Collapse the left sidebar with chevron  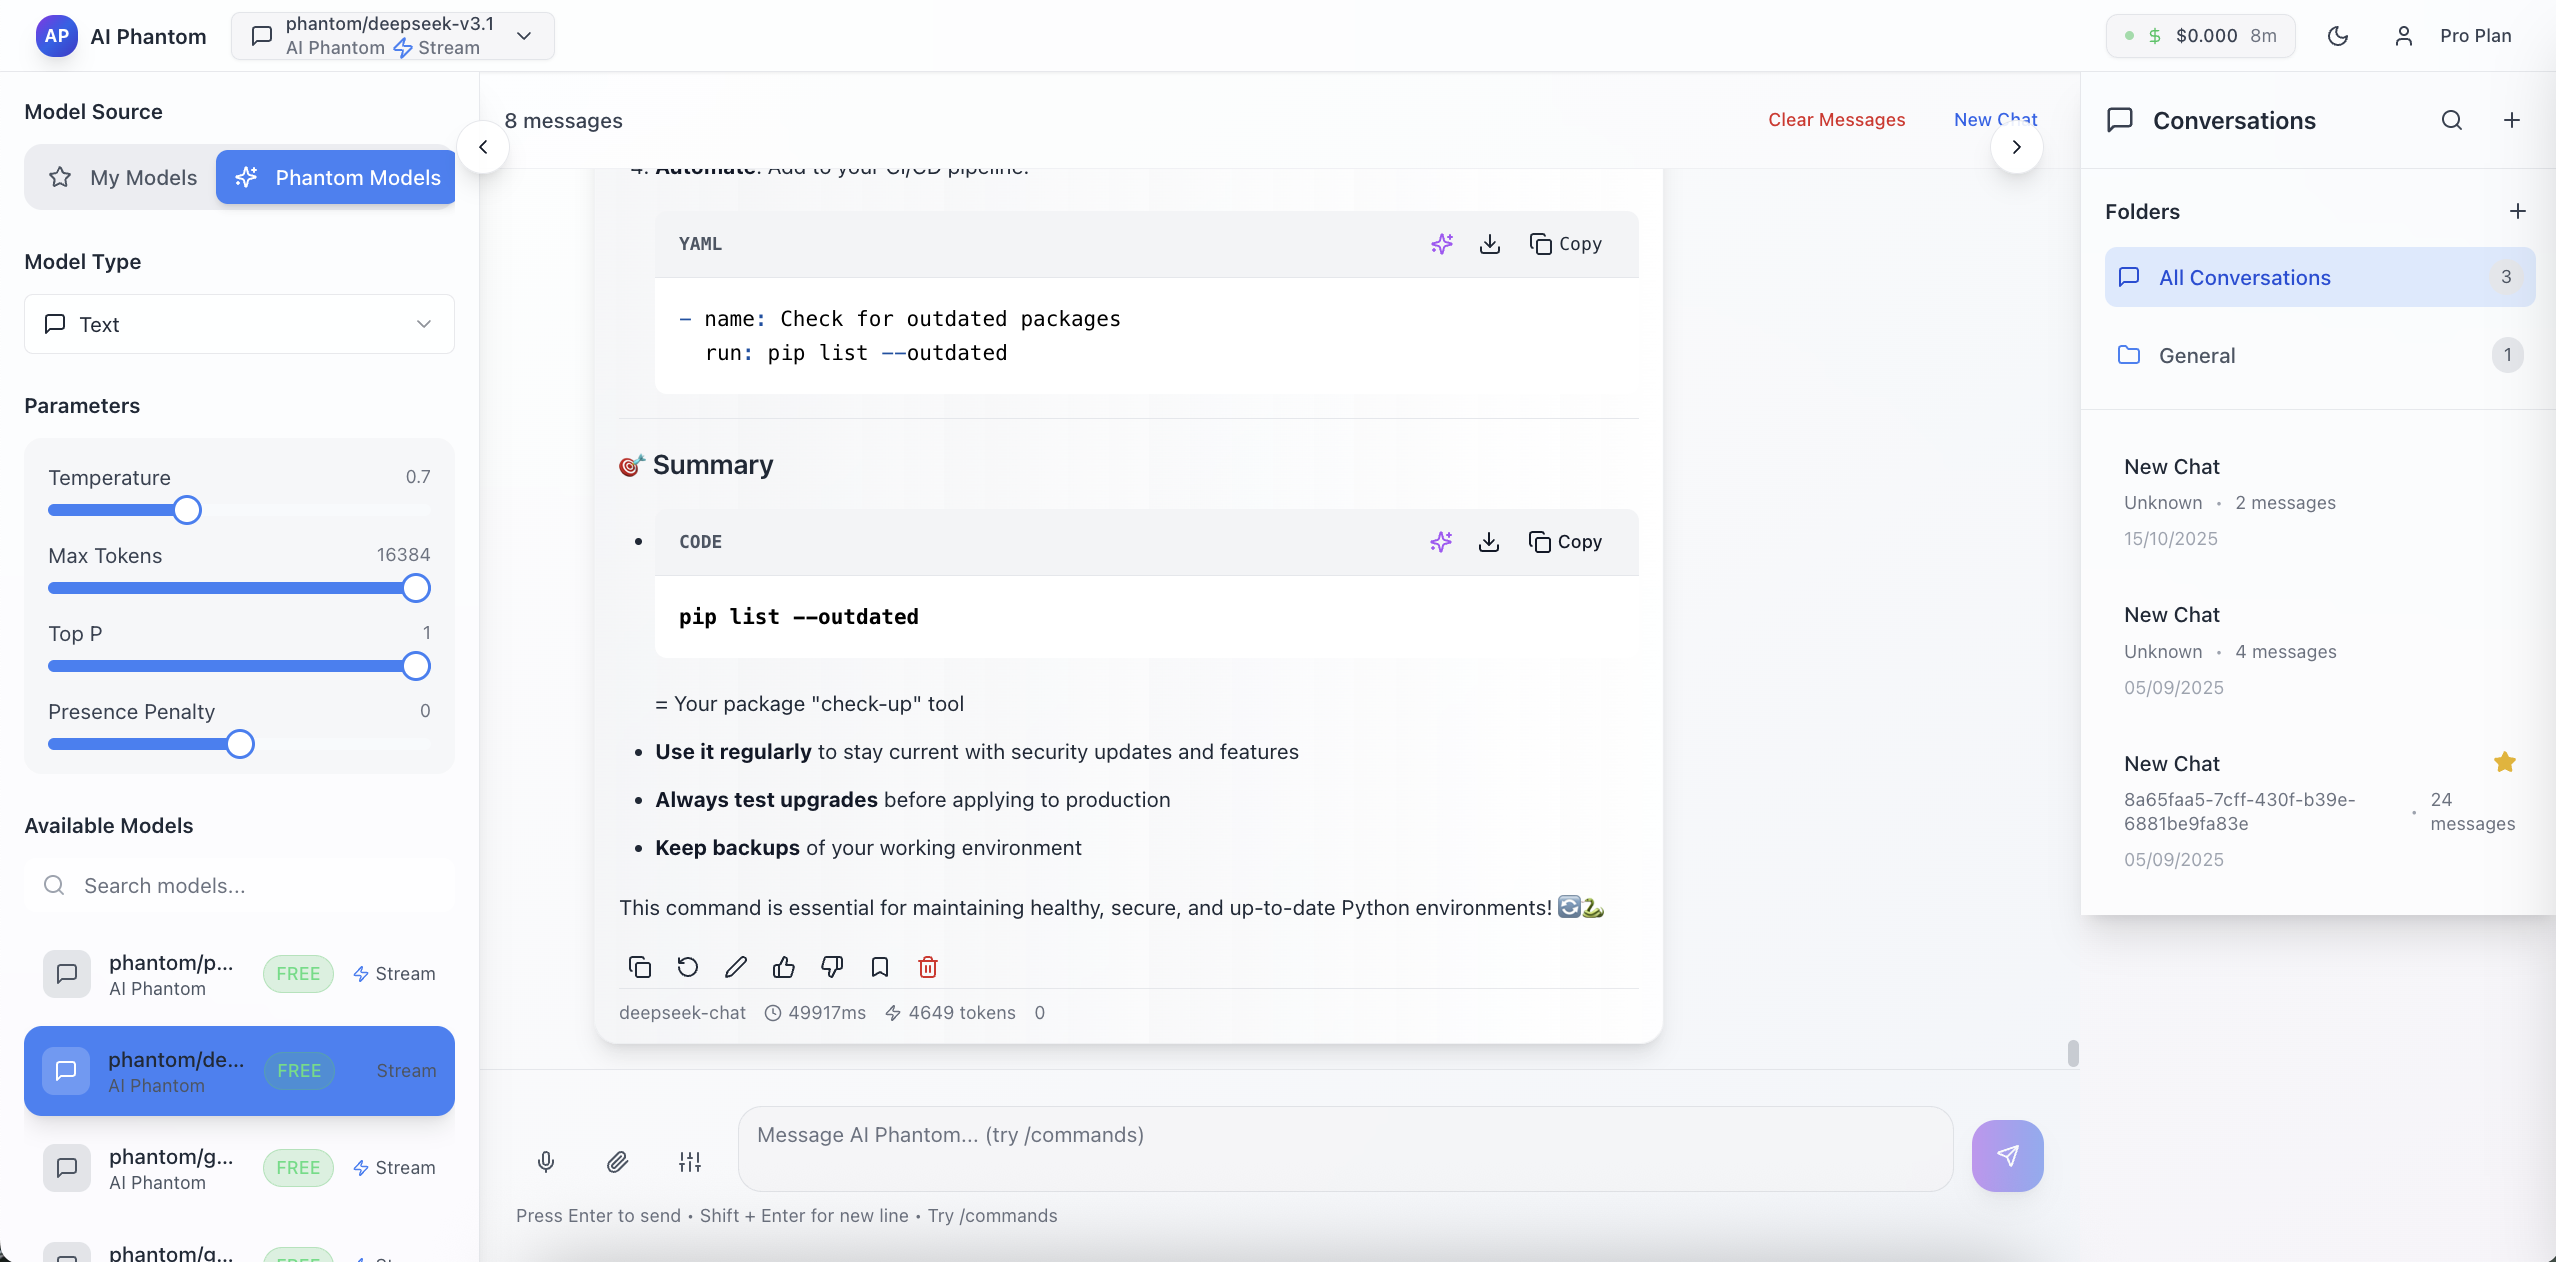[483, 147]
